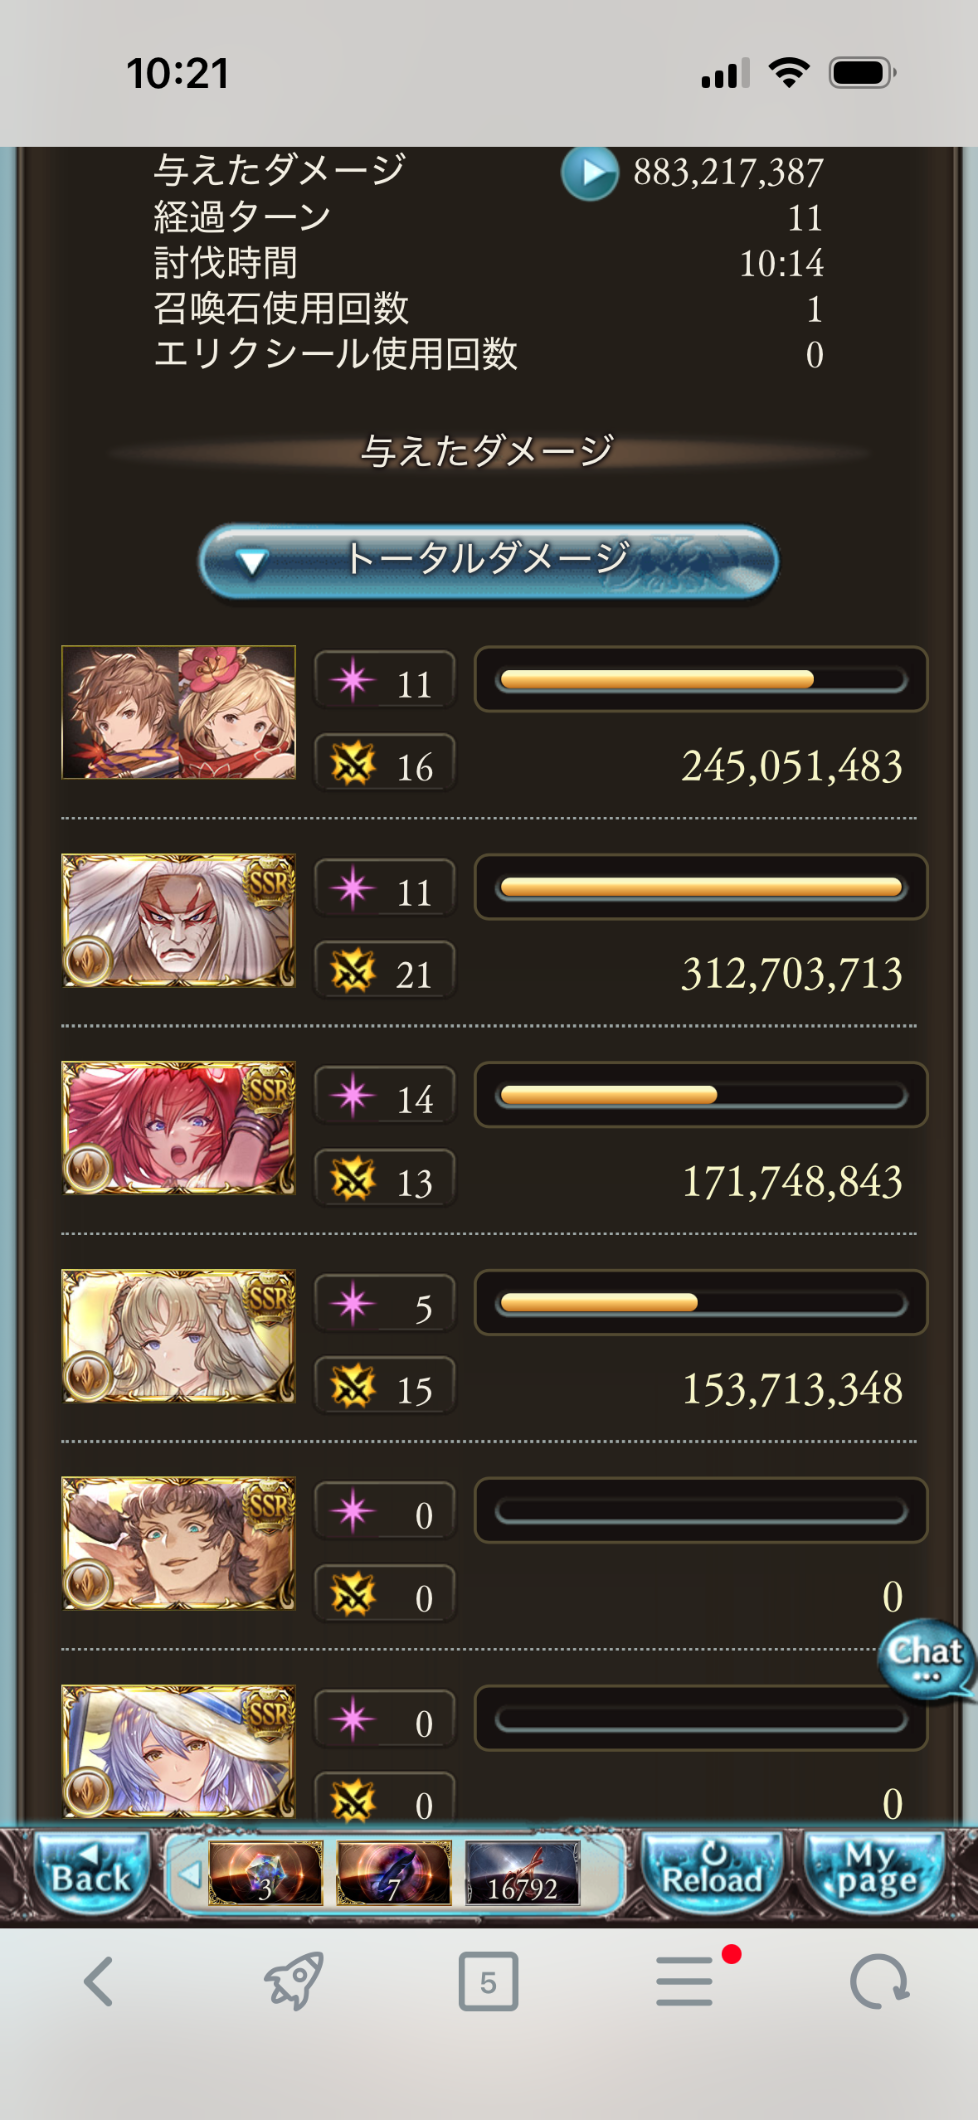The width and height of the screenshot is (978, 2120).
Task: Tap the item shortcut showing 7
Action: tap(394, 1873)
